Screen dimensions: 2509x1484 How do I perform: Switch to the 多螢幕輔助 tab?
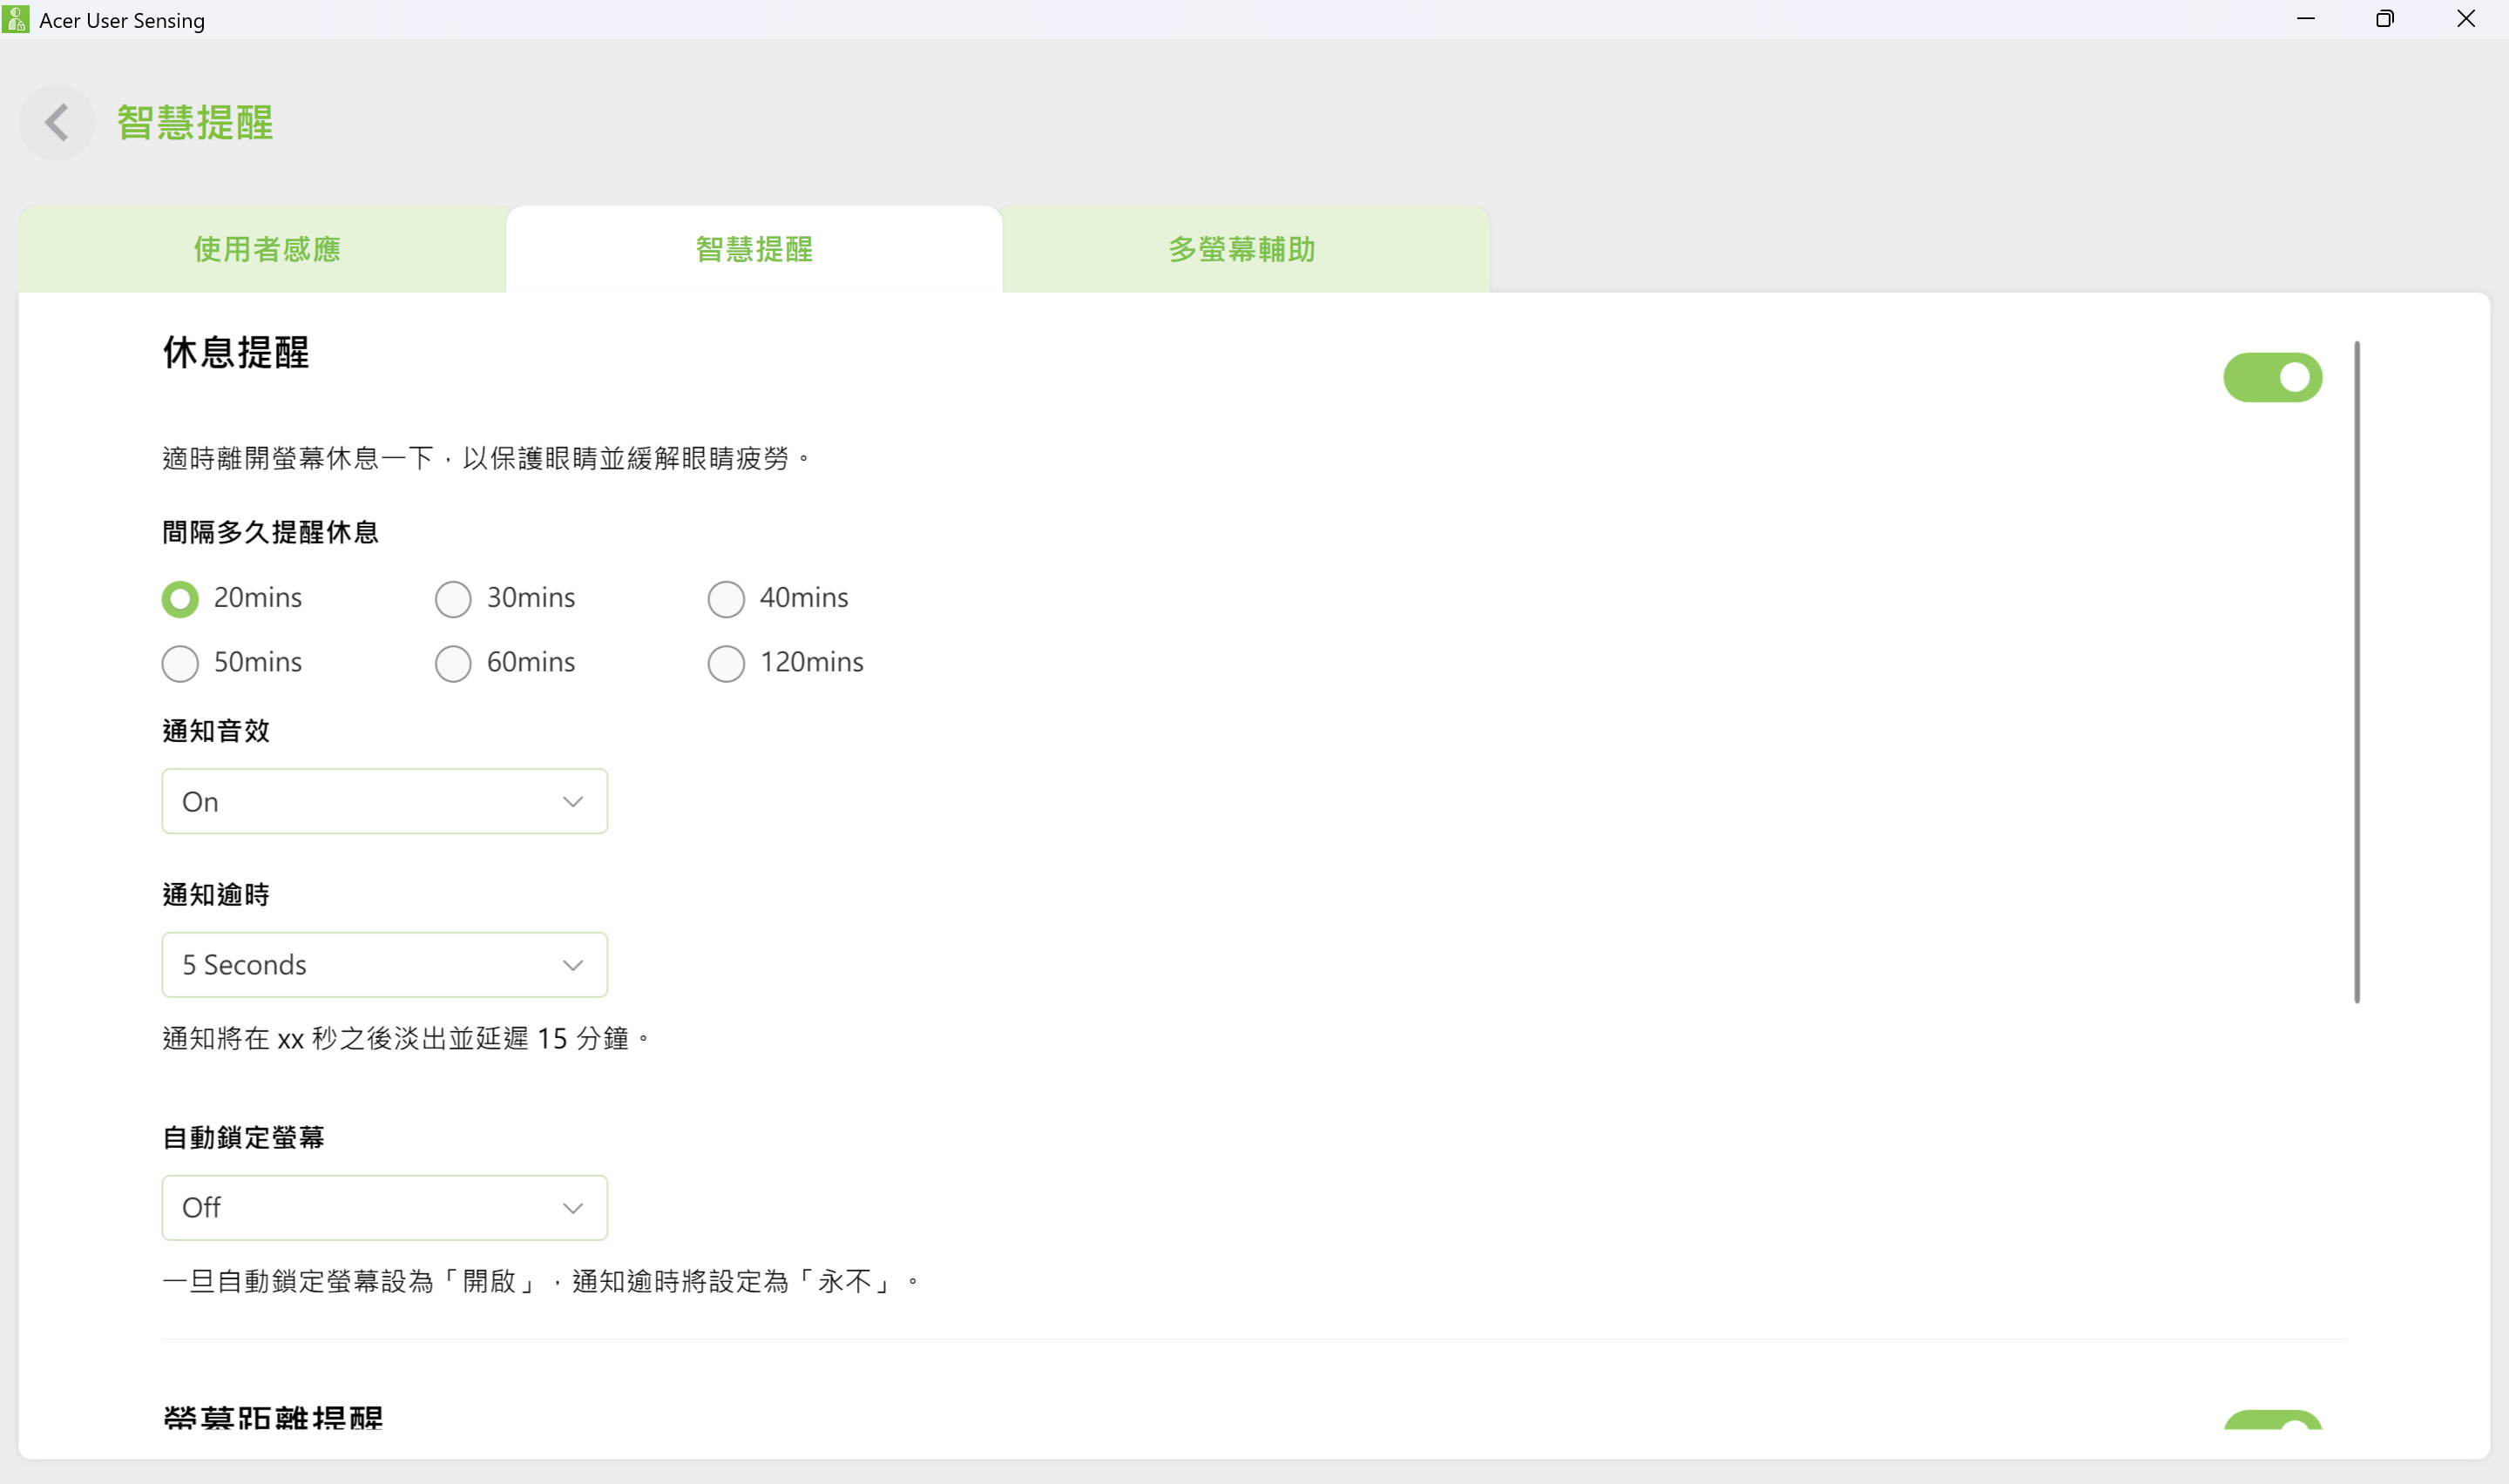[x=1241, y=249]
